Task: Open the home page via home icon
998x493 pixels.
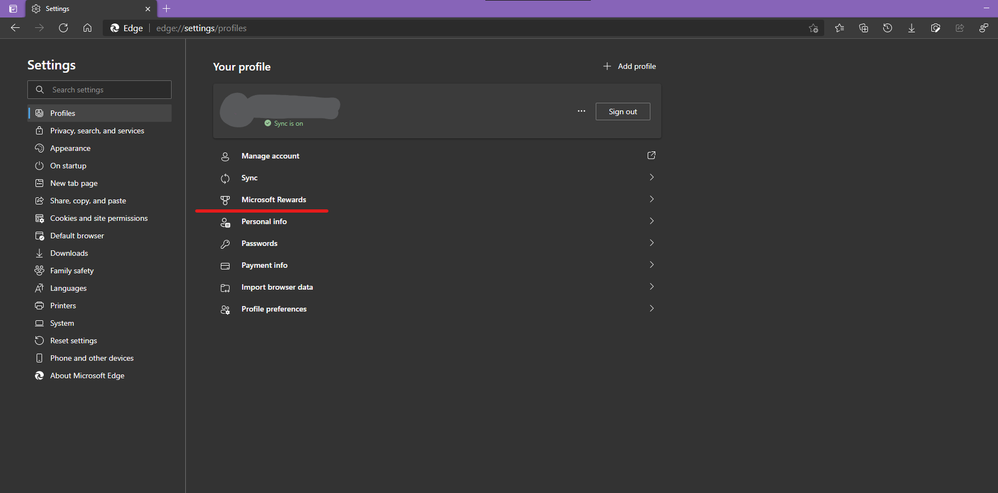Action: [87, 28]
